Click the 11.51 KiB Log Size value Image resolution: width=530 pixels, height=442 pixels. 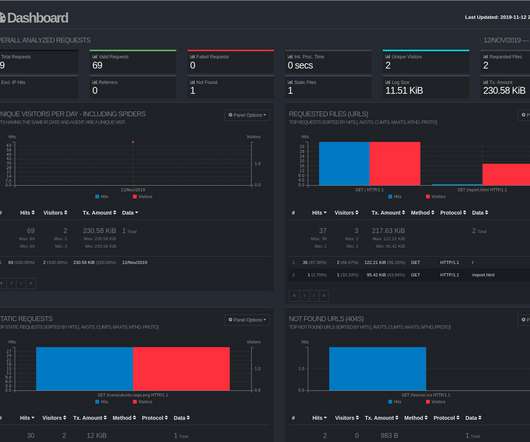pos(404,91)
